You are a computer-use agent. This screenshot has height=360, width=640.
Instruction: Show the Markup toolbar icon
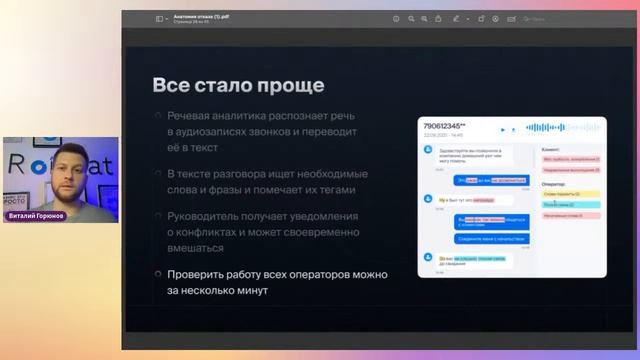click(496, 19)
